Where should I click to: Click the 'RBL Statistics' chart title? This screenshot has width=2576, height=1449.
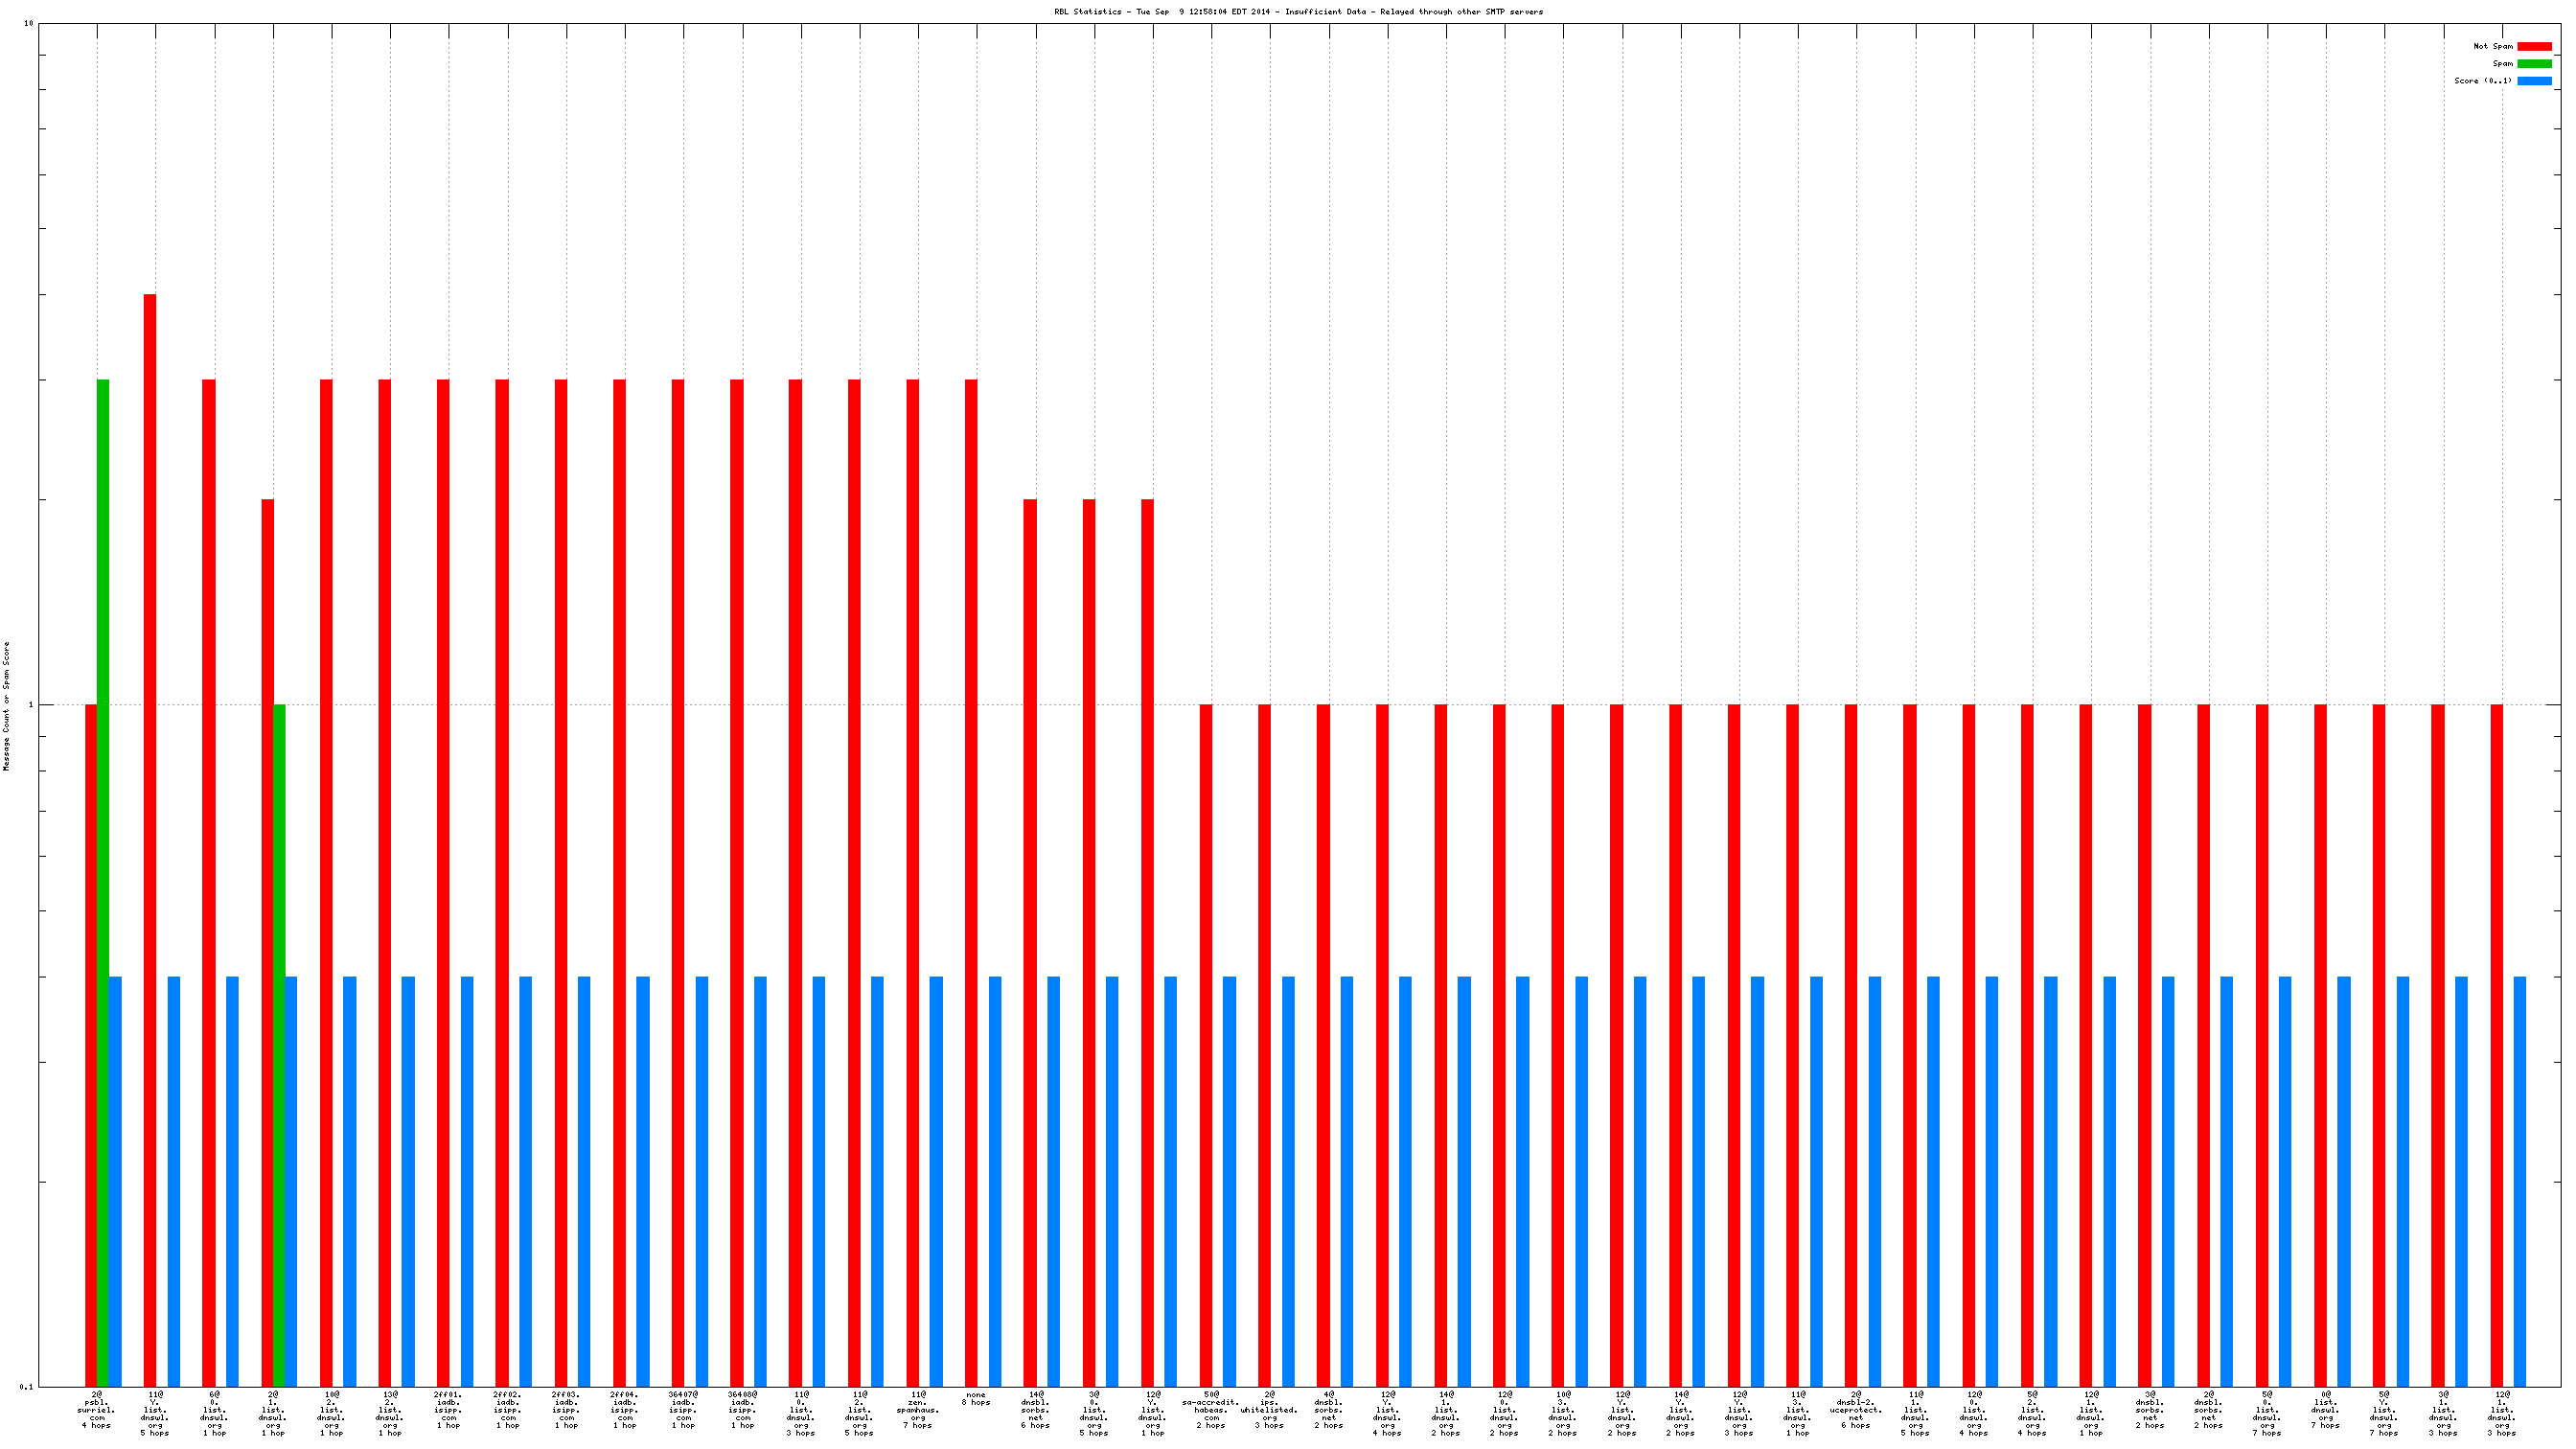click(1298, 12)
